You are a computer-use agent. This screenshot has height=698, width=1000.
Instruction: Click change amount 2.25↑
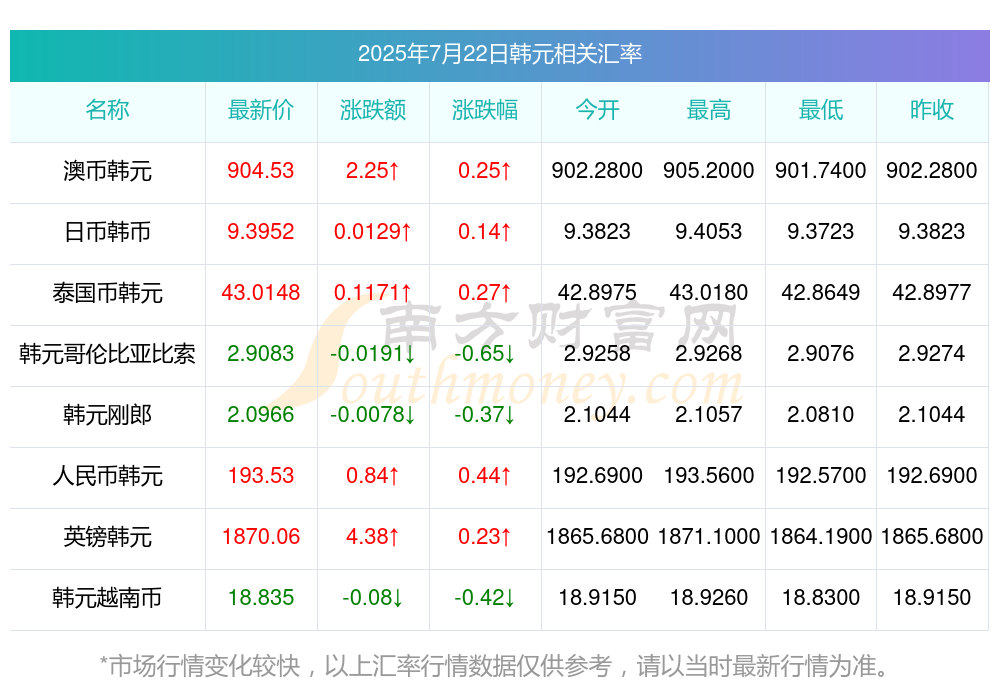click(x=372, y=170)
